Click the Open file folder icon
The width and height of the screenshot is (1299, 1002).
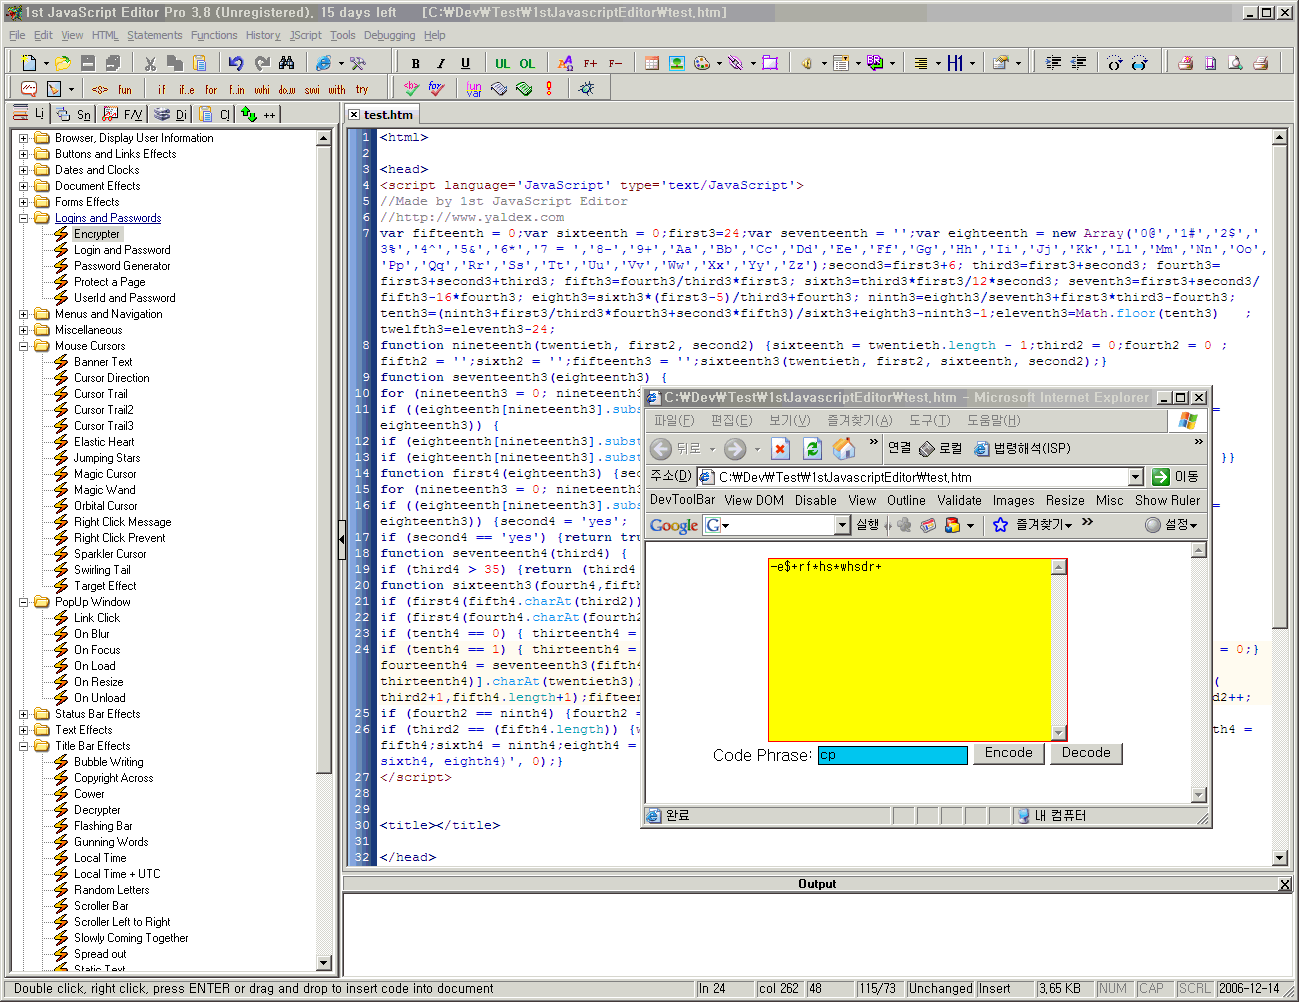63,63
